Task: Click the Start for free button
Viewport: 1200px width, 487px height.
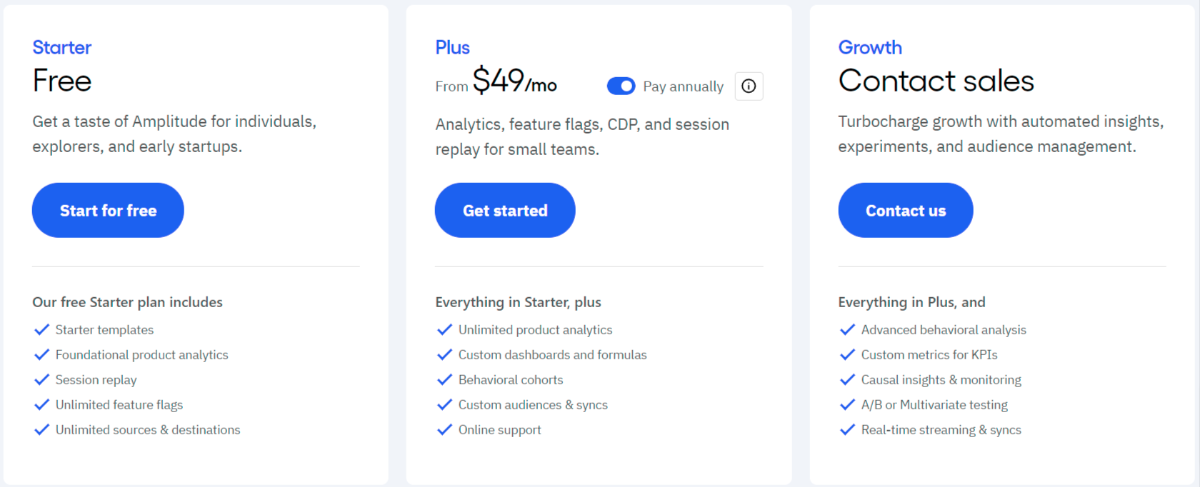Action: [108, 210]
